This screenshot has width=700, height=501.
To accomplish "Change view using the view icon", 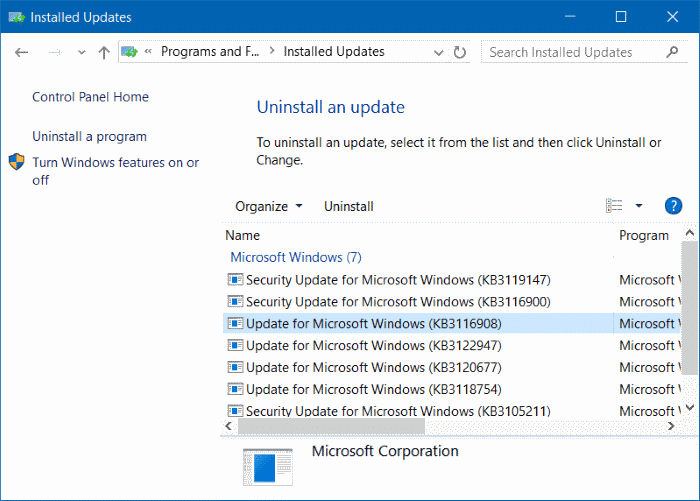I will 614,206.
